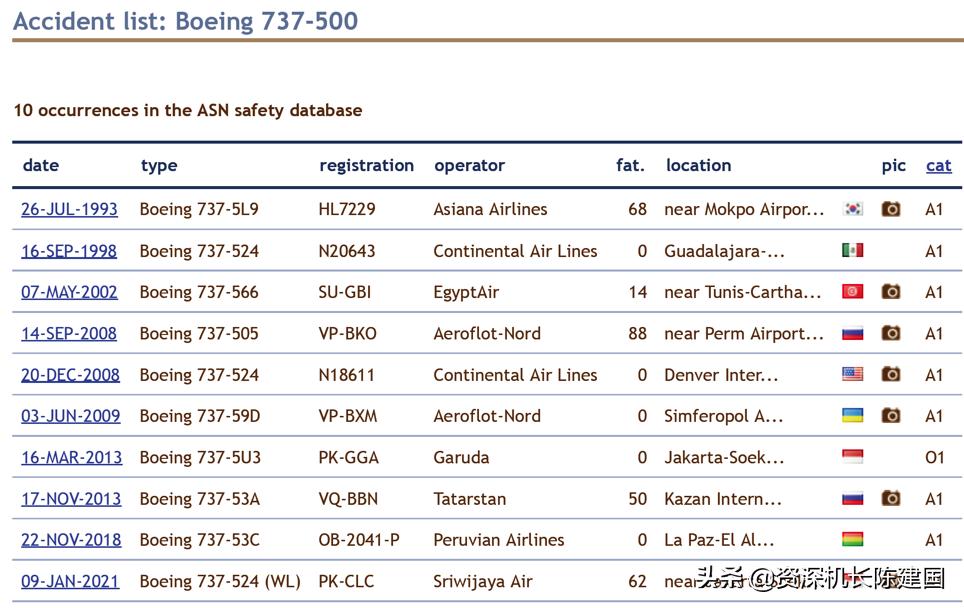Screen dimensions: 964x608
Task: Open photo icon for Asiana Airlines accident
Action: [x=891, y=209]
